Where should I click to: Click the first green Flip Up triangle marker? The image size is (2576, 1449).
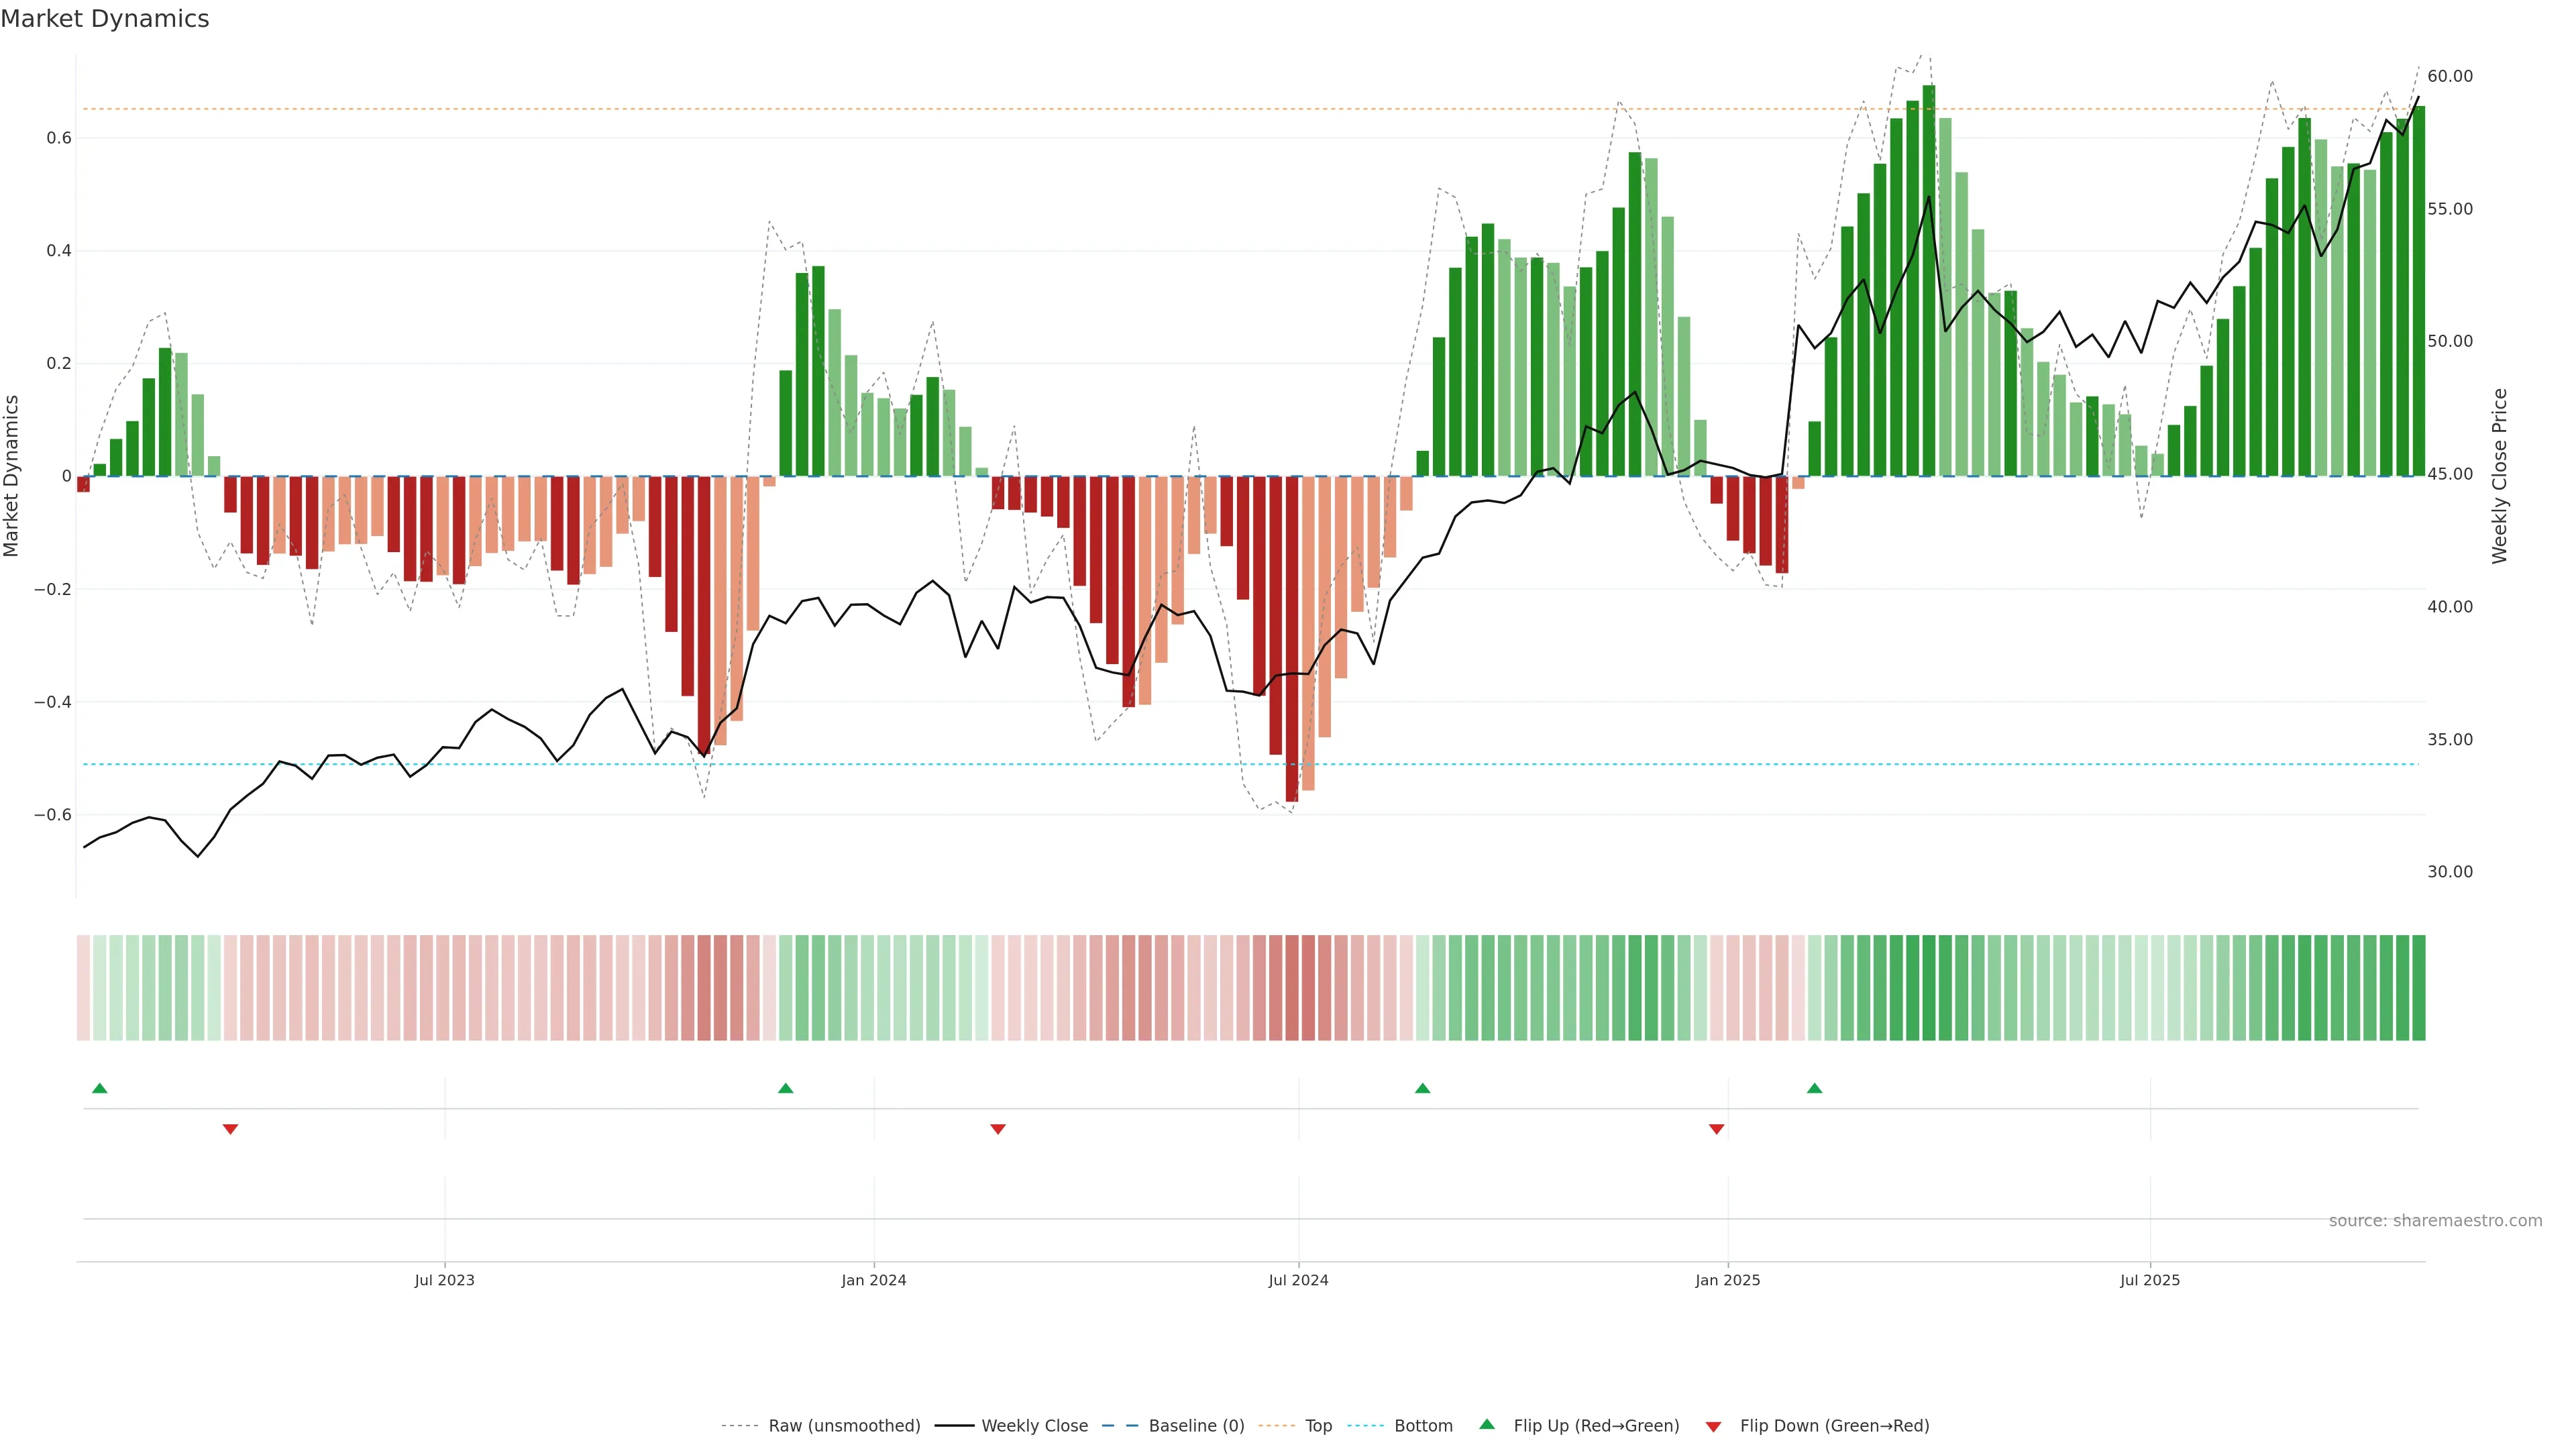tap(99, 1088)
